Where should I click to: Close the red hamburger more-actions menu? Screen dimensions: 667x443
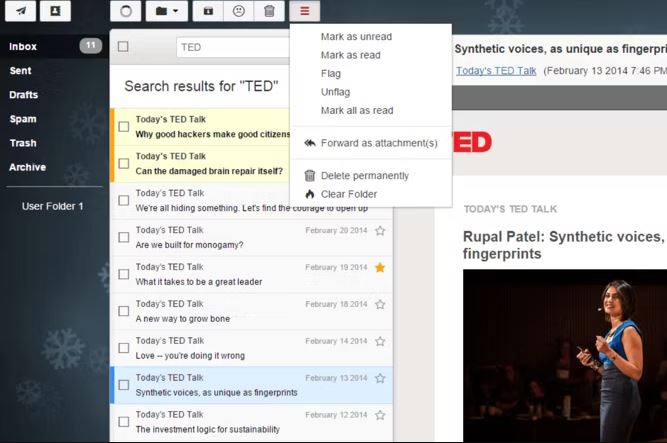coord(305,11)
